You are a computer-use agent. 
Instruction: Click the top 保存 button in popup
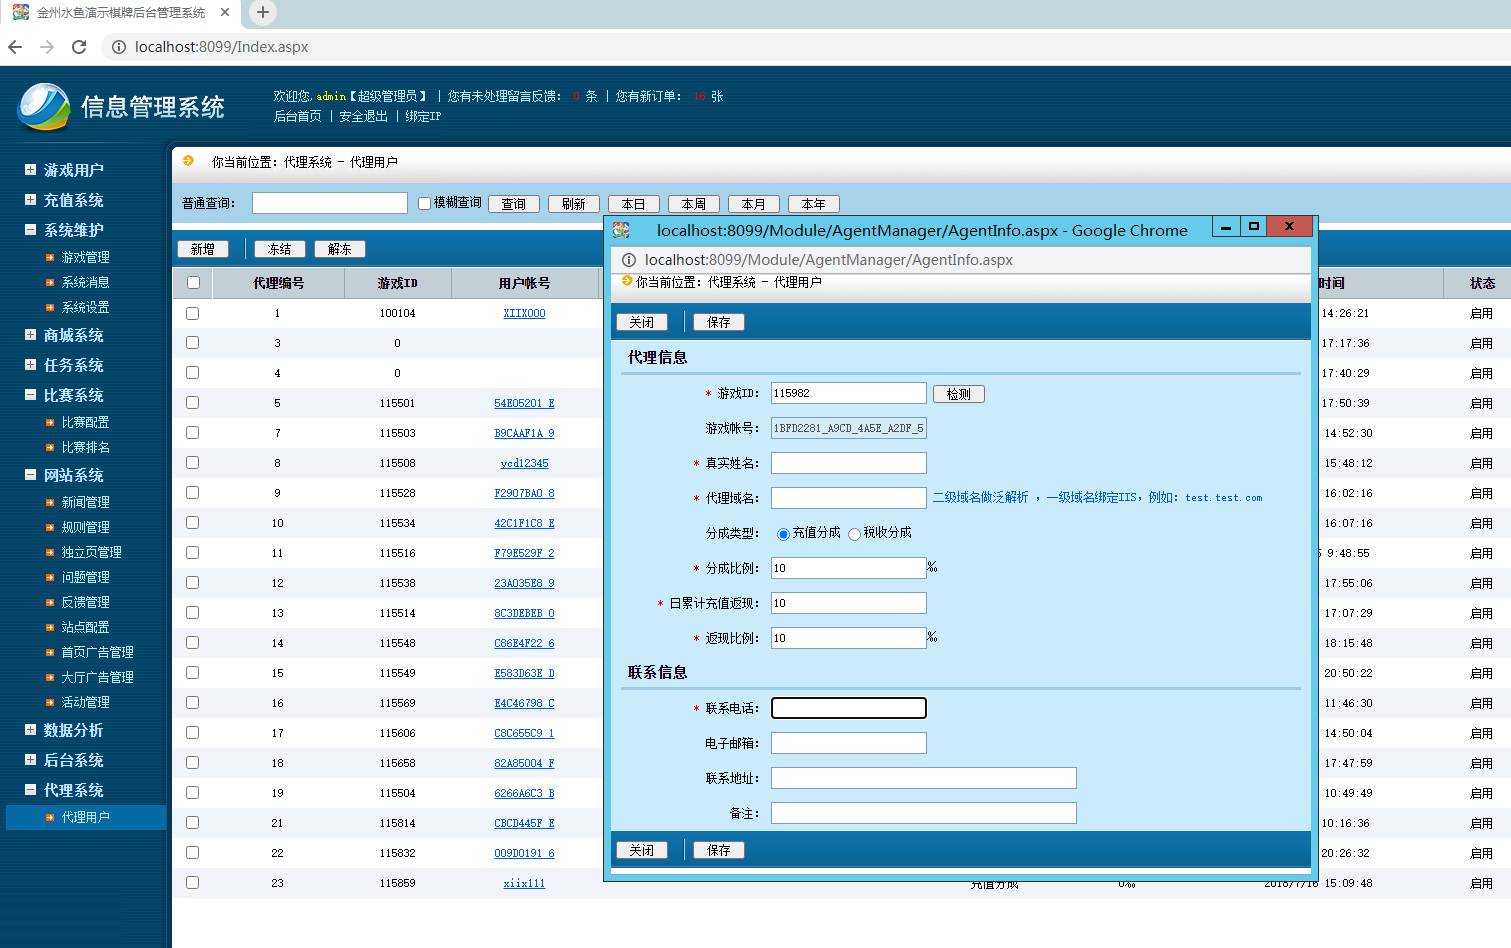click(718, 322)
